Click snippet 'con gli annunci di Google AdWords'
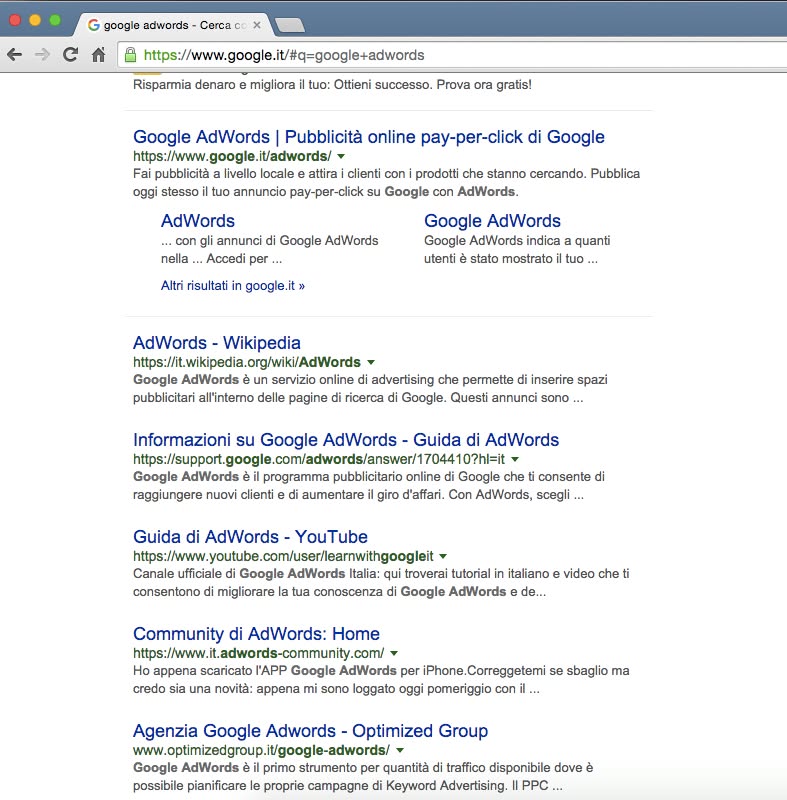This screenshot has height=800, width=787. [269, 249]
